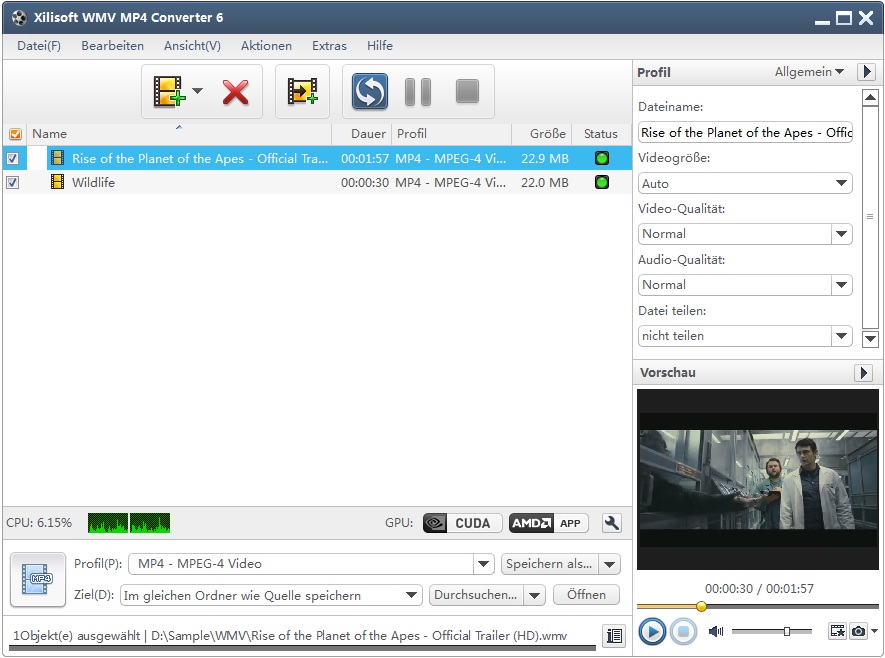Viewport: 885px width, 658px height.
Task: Click the CPU usage graph
Action: pos(129,523)
